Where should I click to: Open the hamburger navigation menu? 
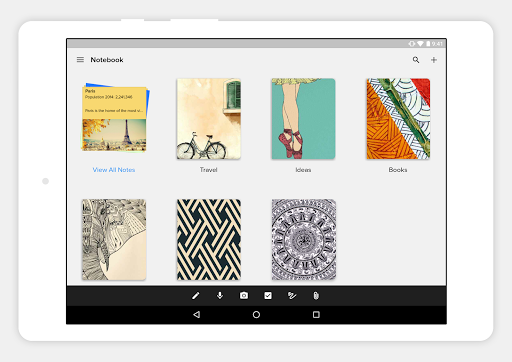point(80,60)
